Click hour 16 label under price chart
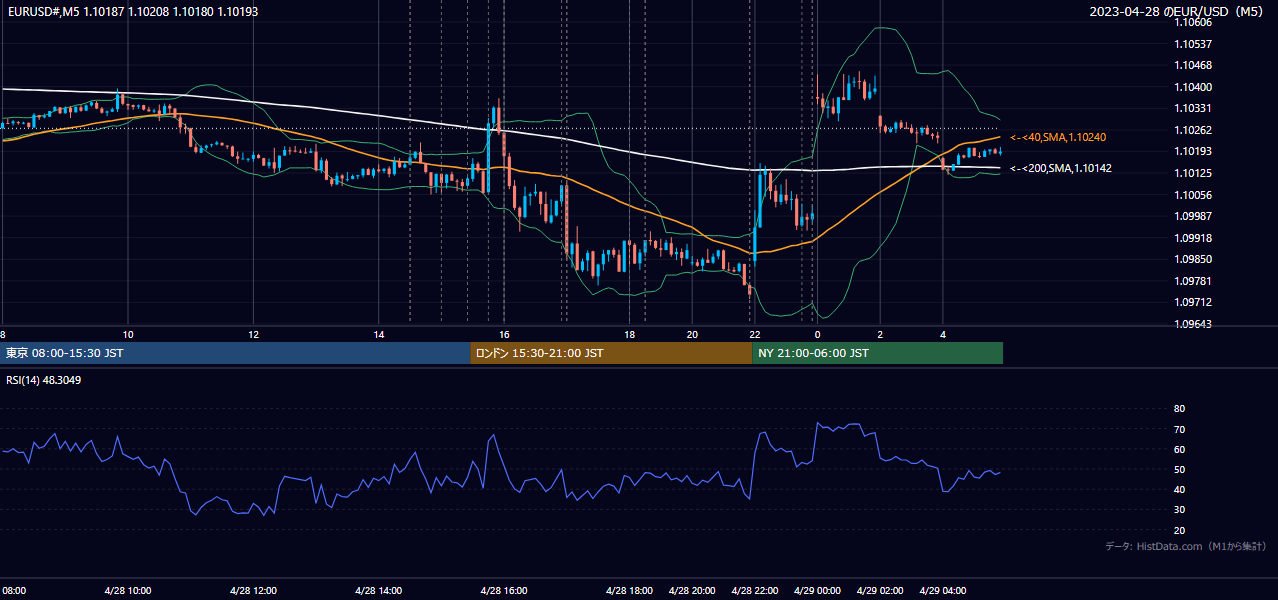Viewport: 1278px width, 600px height. point(504,334)
